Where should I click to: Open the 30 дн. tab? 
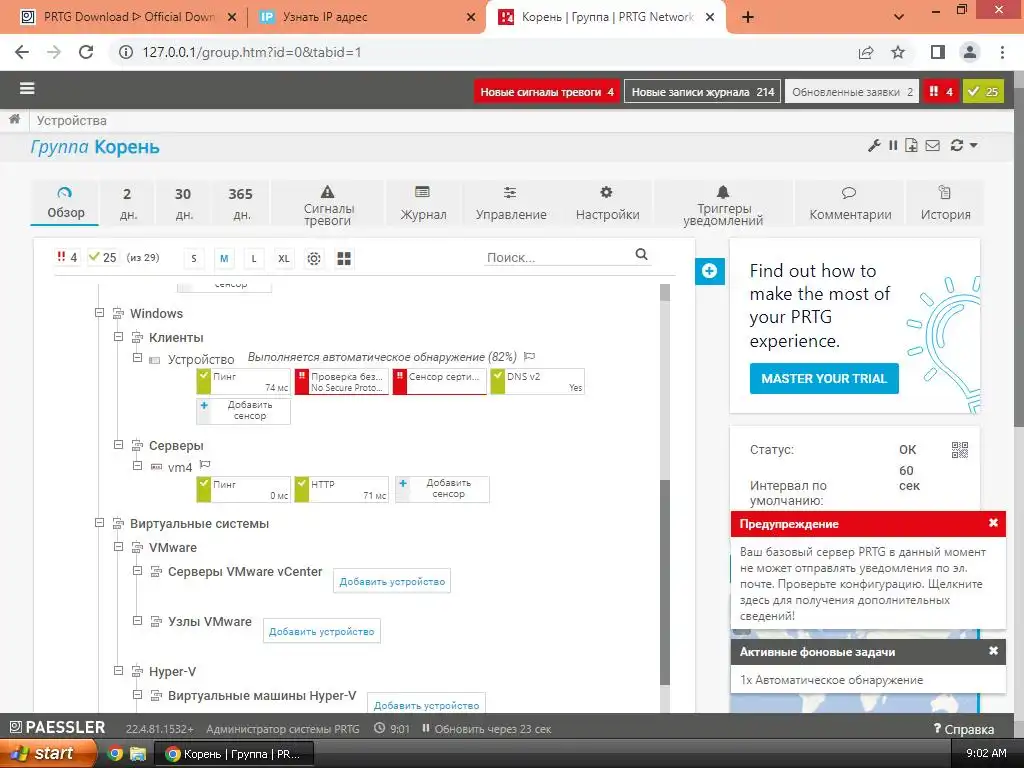pos(184,203)
